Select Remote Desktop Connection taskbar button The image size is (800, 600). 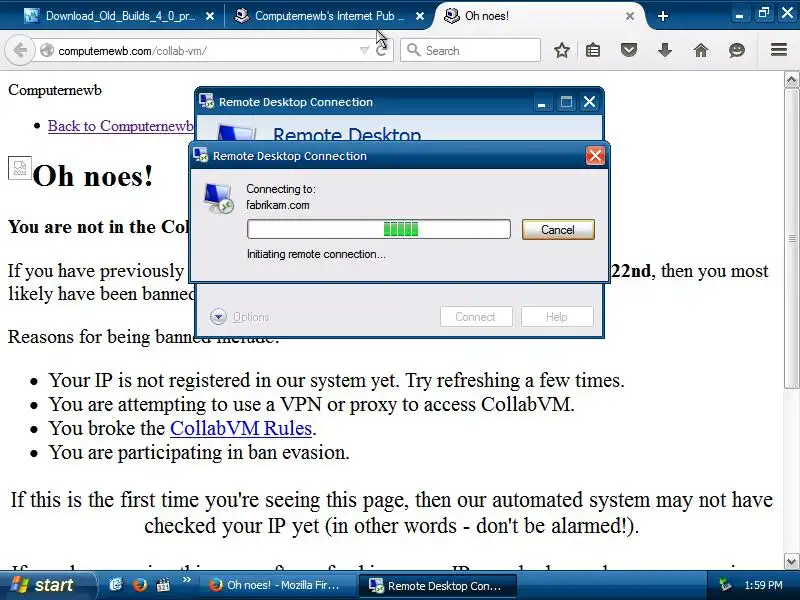[x=438, y=586]
